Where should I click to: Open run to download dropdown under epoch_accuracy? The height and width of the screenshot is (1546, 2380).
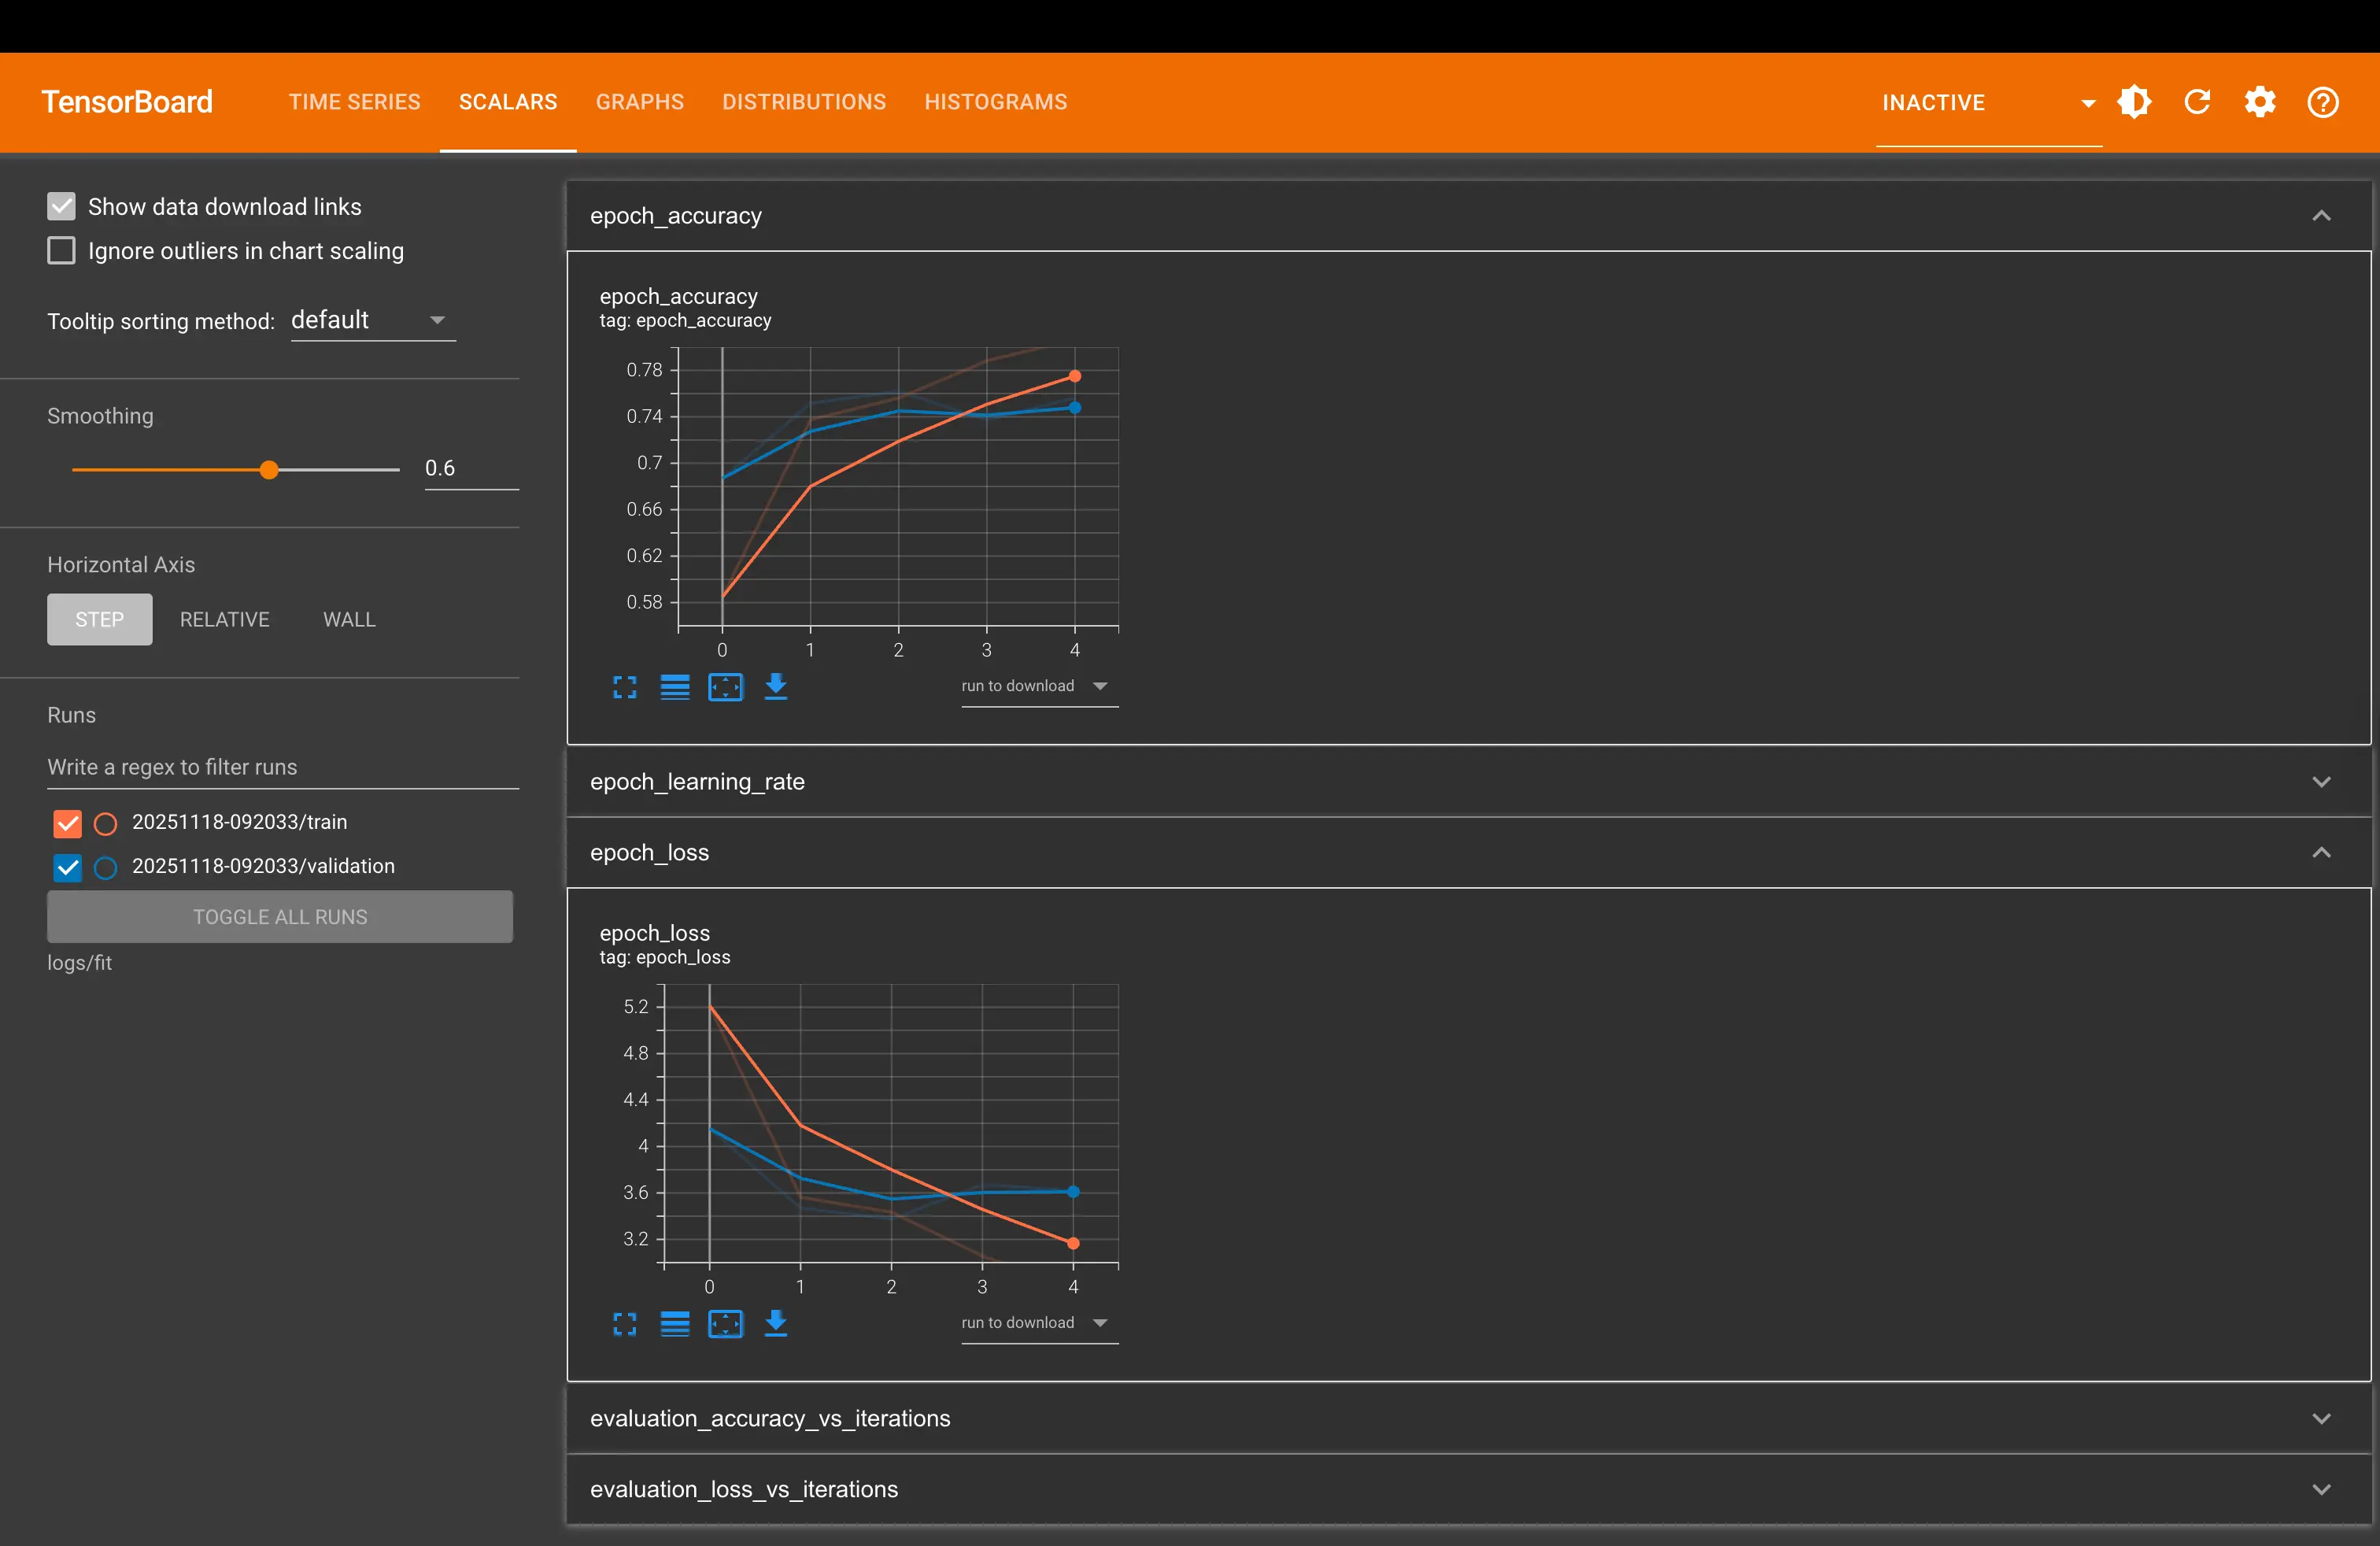click(1038, 686)
